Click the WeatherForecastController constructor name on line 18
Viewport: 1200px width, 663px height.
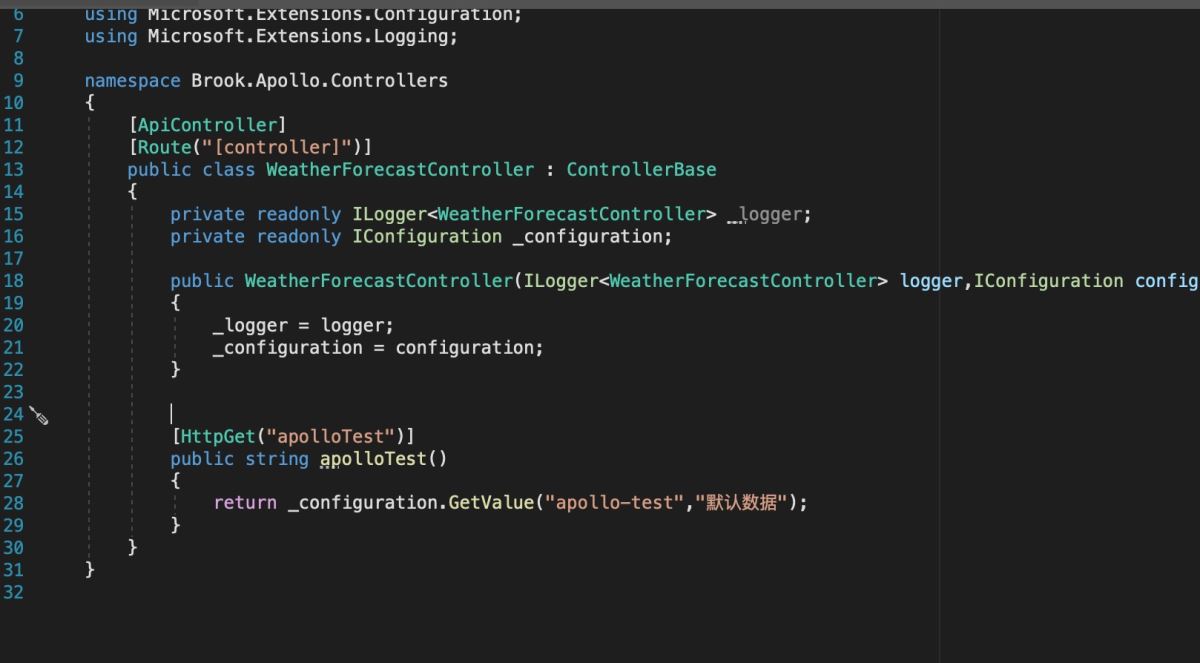[379, 281]
